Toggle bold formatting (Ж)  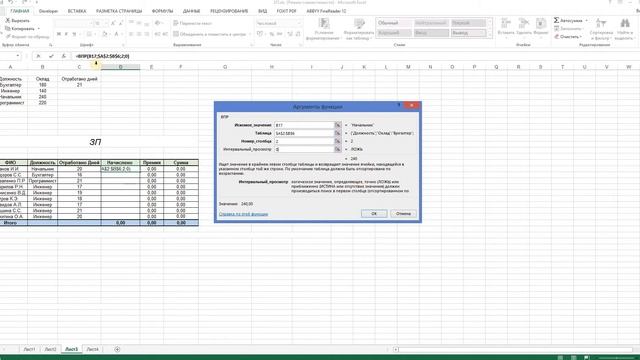tap(59, 34)
